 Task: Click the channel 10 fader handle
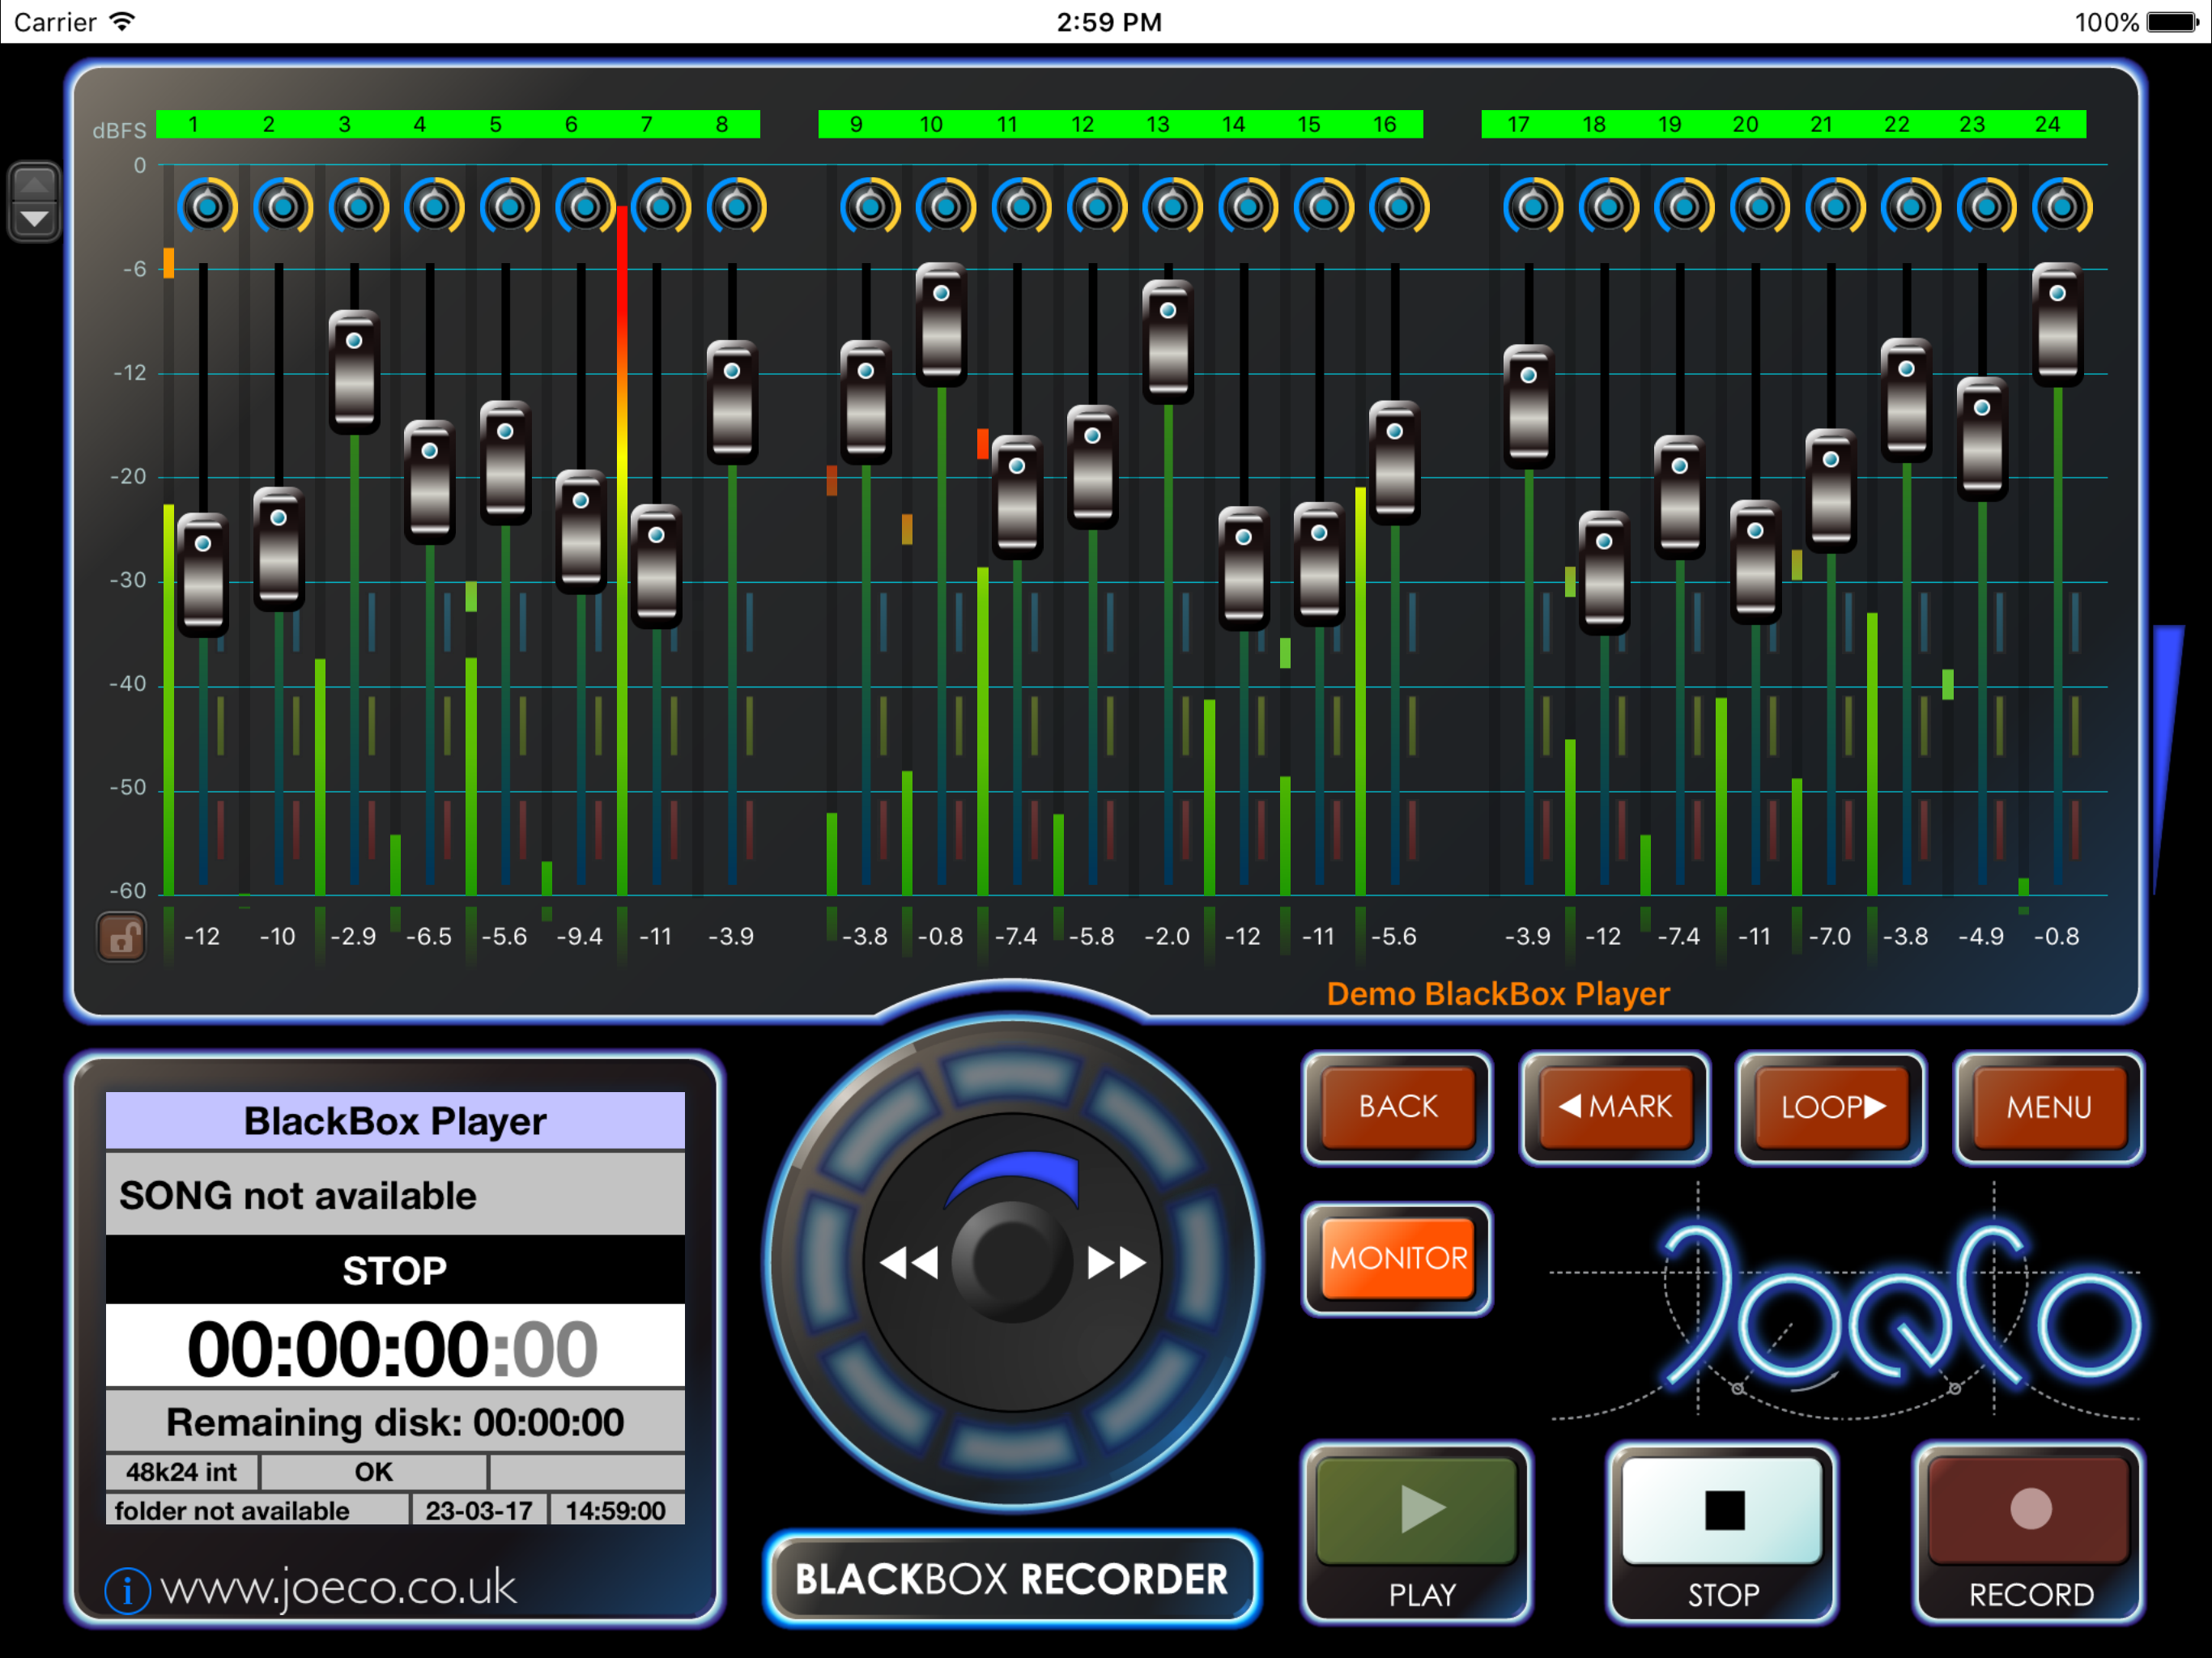tap(941, 324)
